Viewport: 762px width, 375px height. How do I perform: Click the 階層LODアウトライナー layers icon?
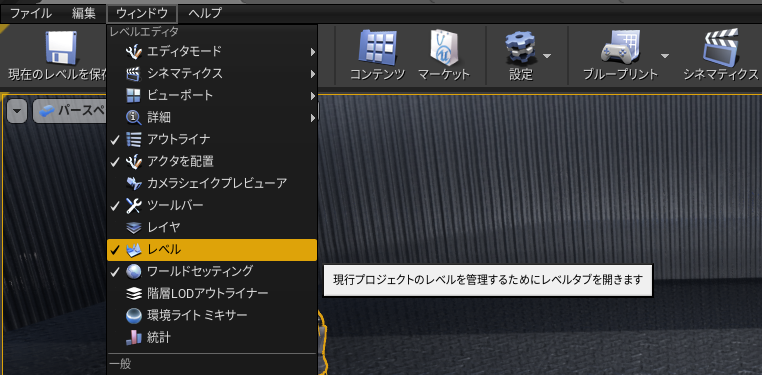click(133, 293)
